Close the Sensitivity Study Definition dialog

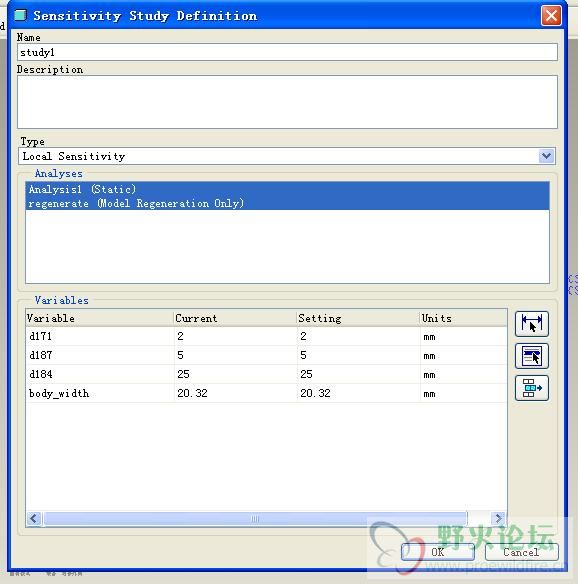point(551,16)
